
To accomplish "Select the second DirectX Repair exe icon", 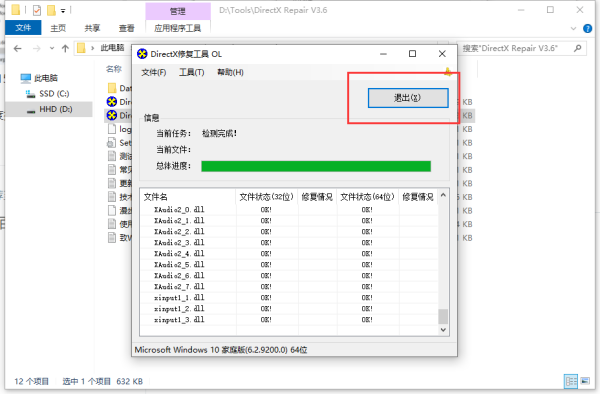I will pos(112,115).
